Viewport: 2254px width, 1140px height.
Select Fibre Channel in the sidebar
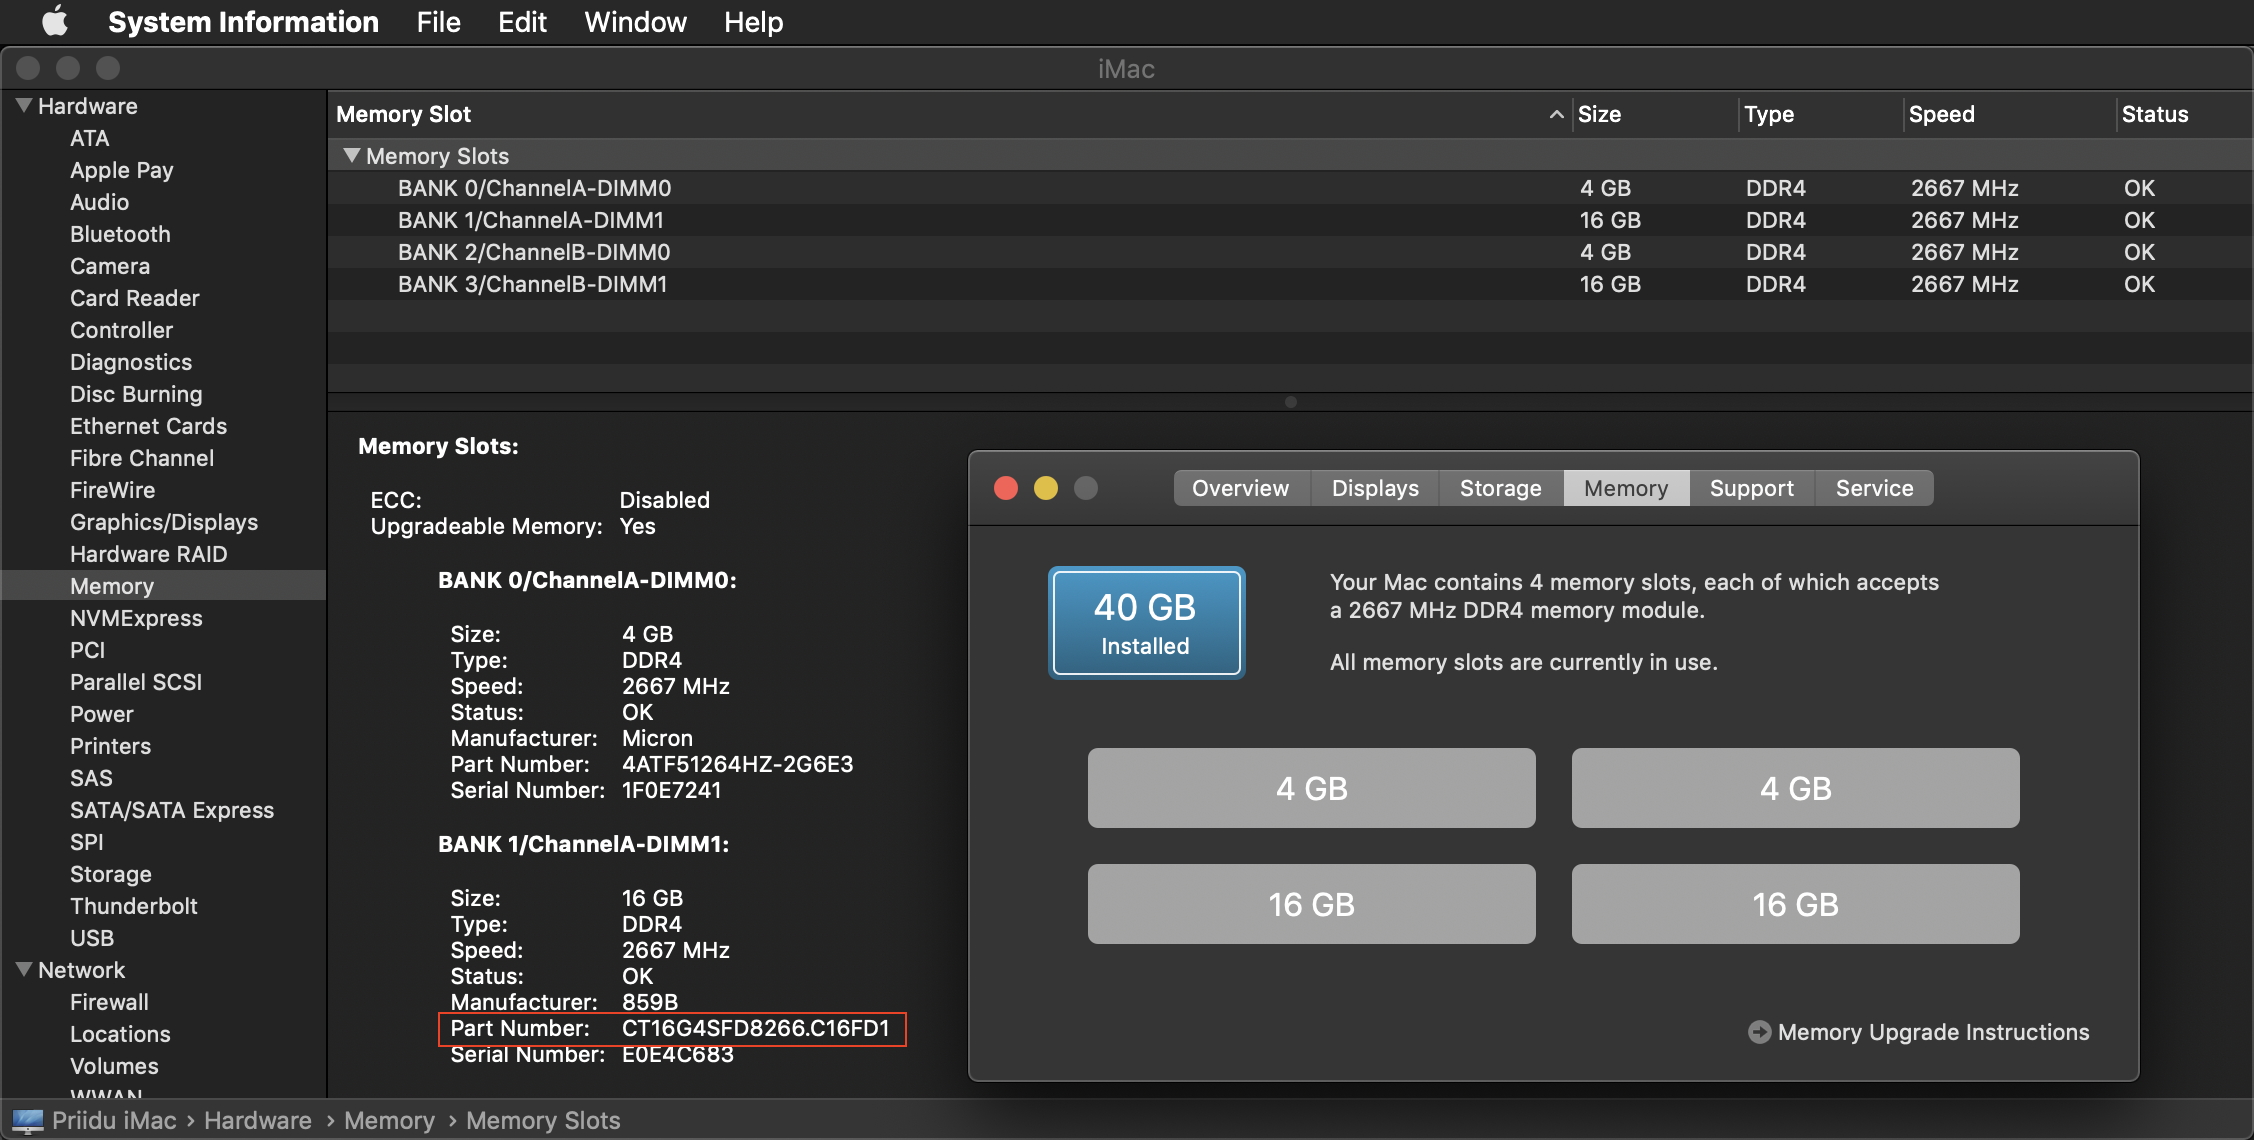point(142,458)
